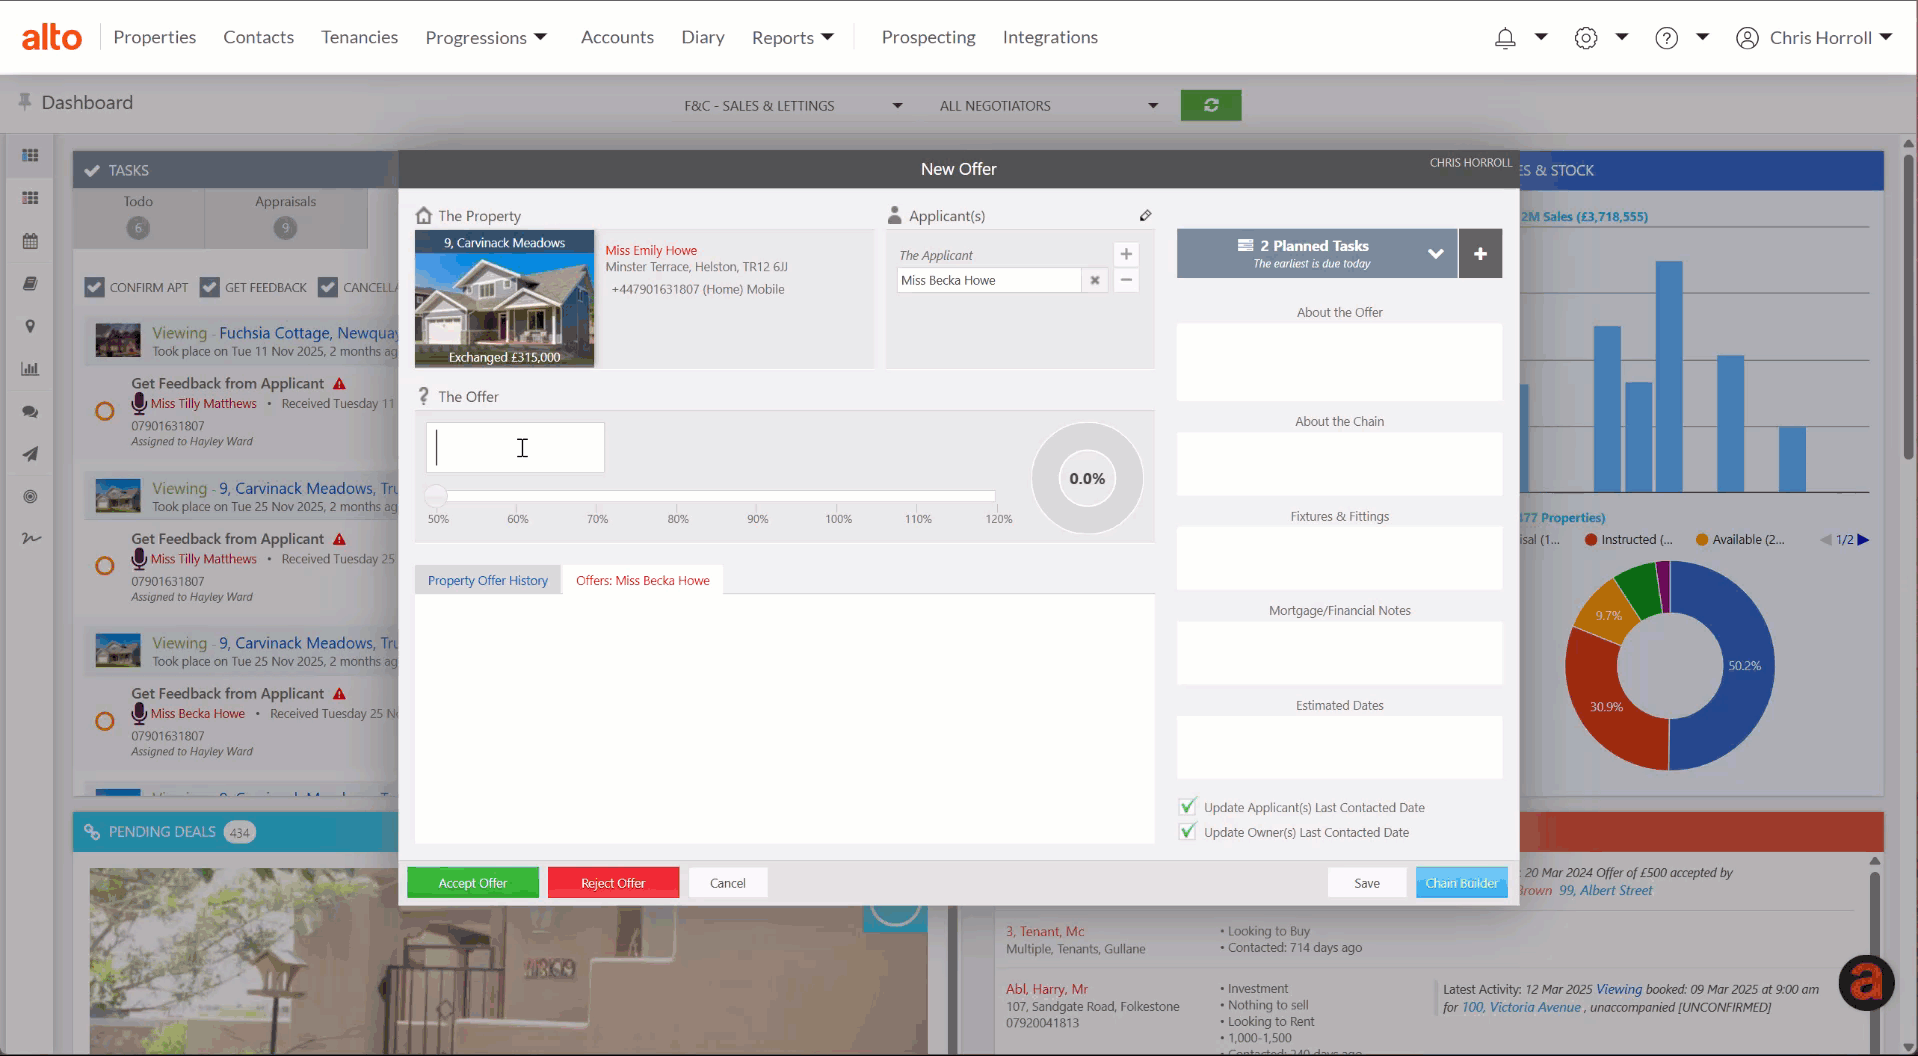Open the Chain Builder
Image resolution: width=1918 pixels, height=1056 pixels.
pos(1462,883)
